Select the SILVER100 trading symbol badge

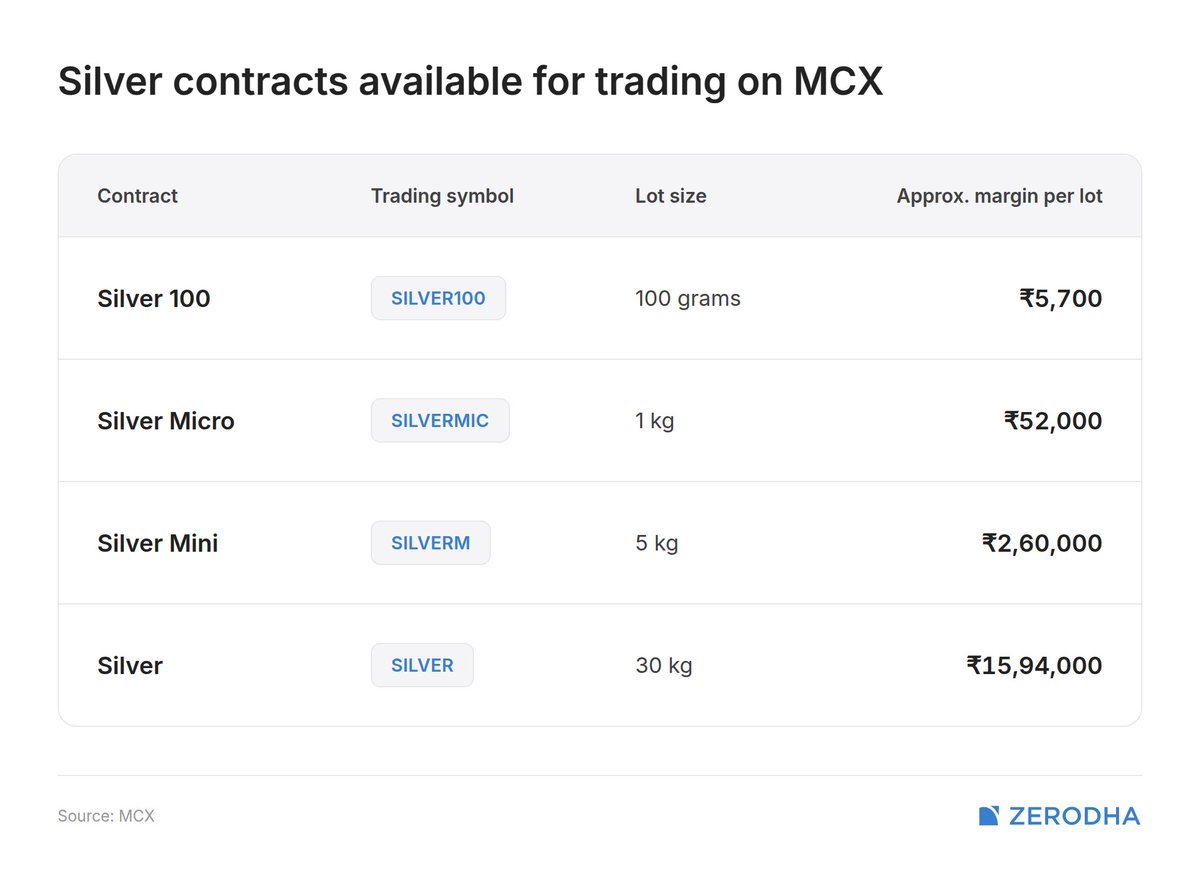pyautogui.click(x=438, y=298)
